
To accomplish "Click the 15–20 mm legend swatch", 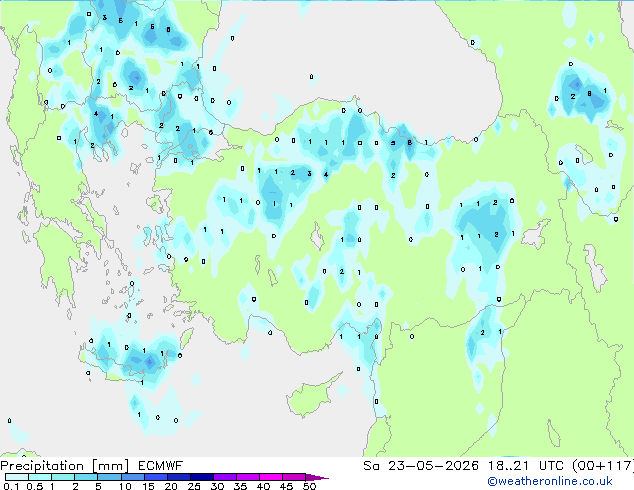I will point(155,477).
